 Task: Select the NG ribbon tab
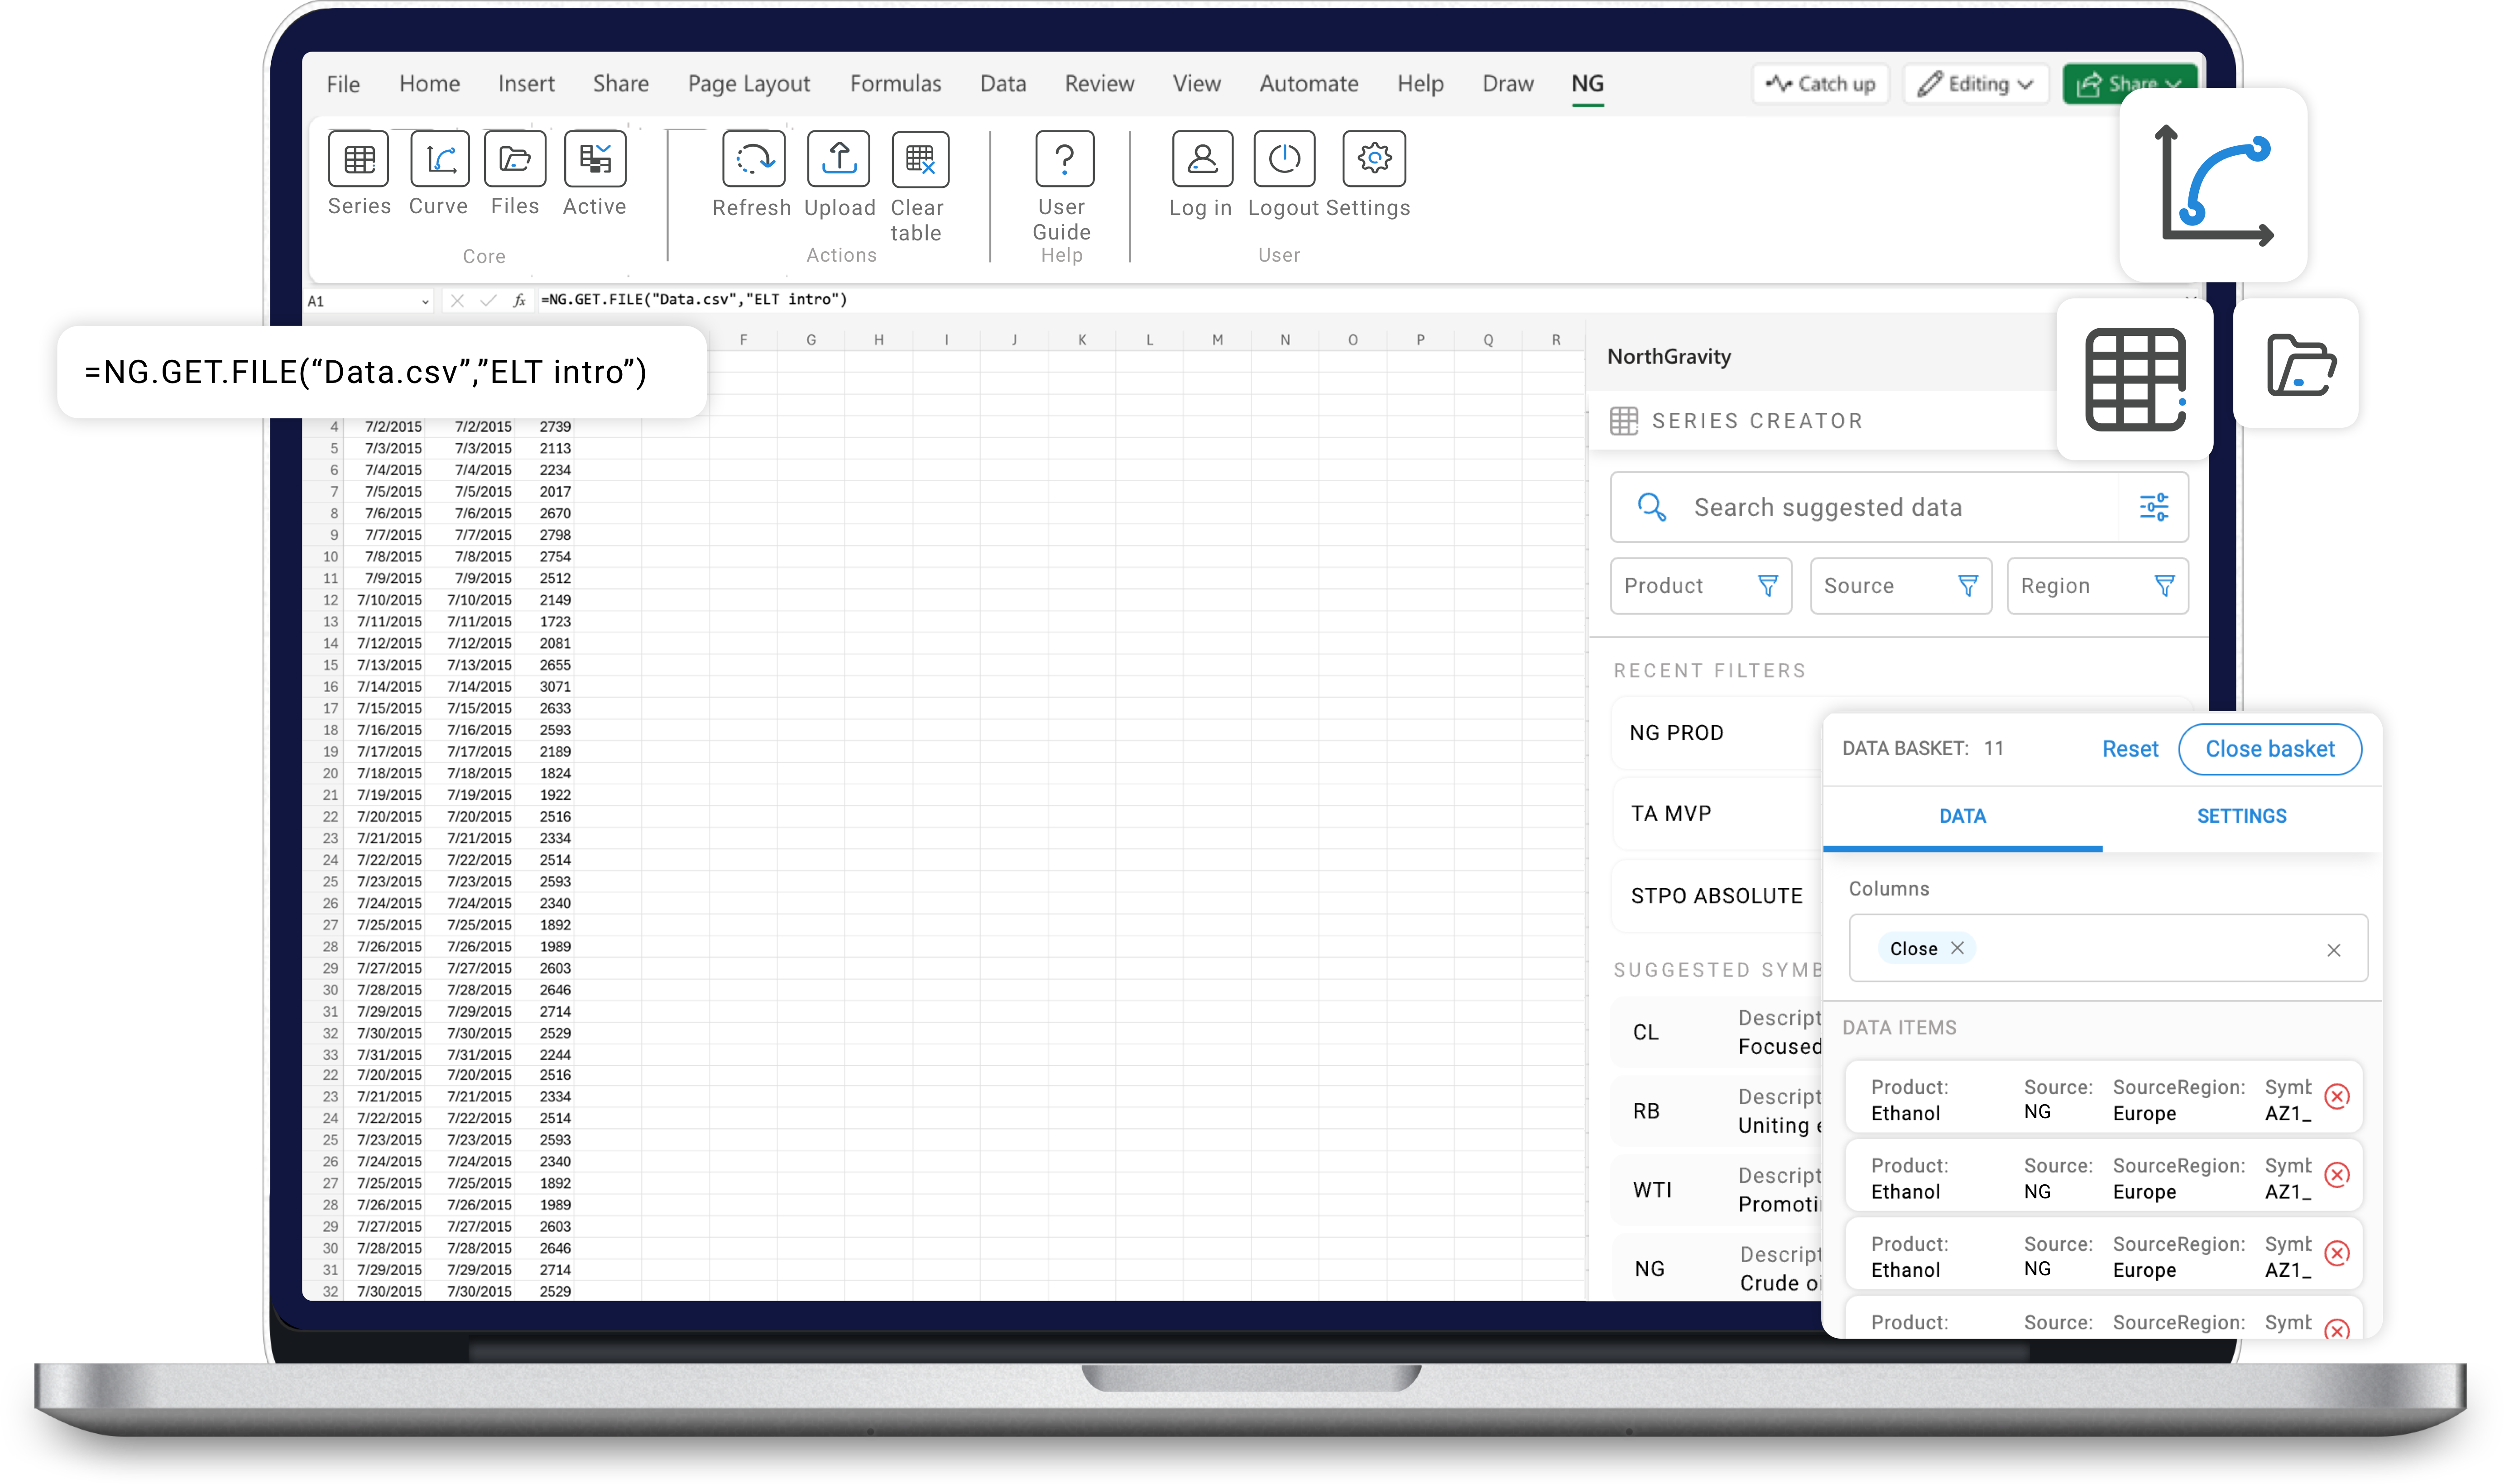click(x=1587, y=84)
